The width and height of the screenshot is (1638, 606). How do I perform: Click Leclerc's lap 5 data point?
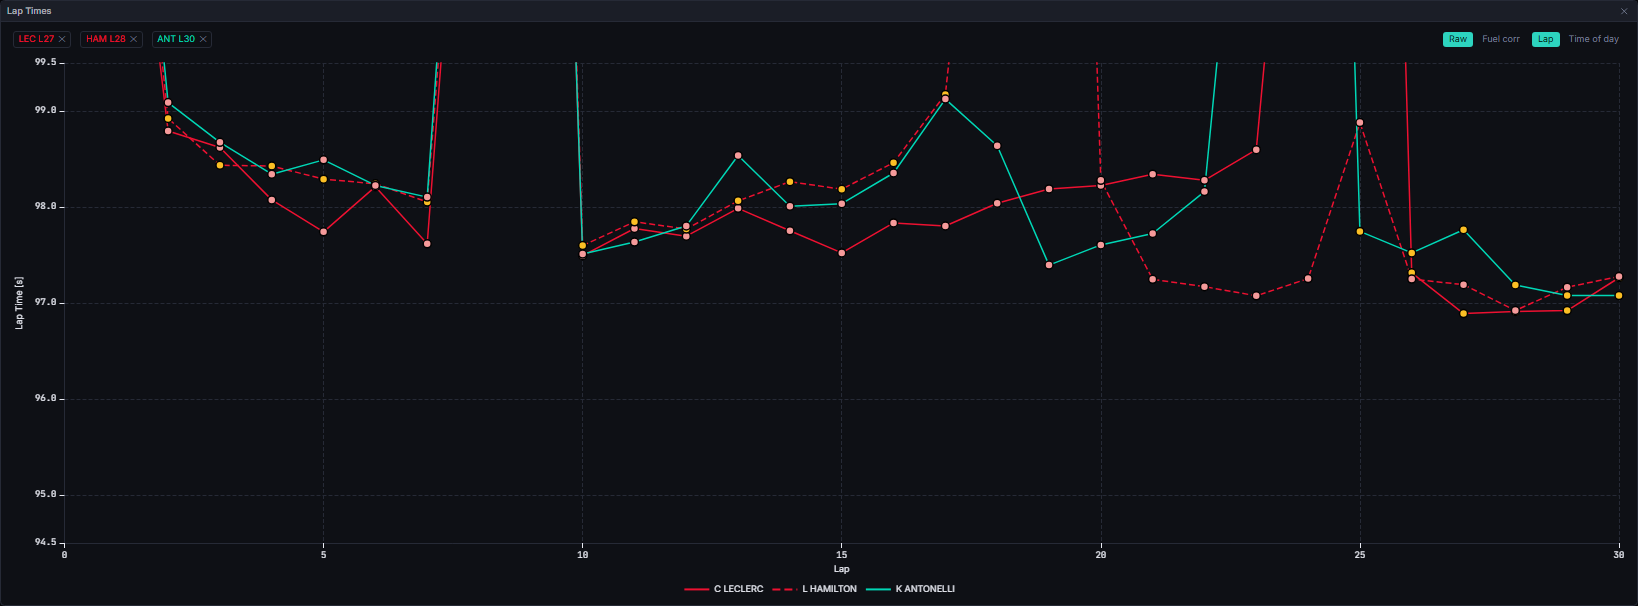click(324, 232)
